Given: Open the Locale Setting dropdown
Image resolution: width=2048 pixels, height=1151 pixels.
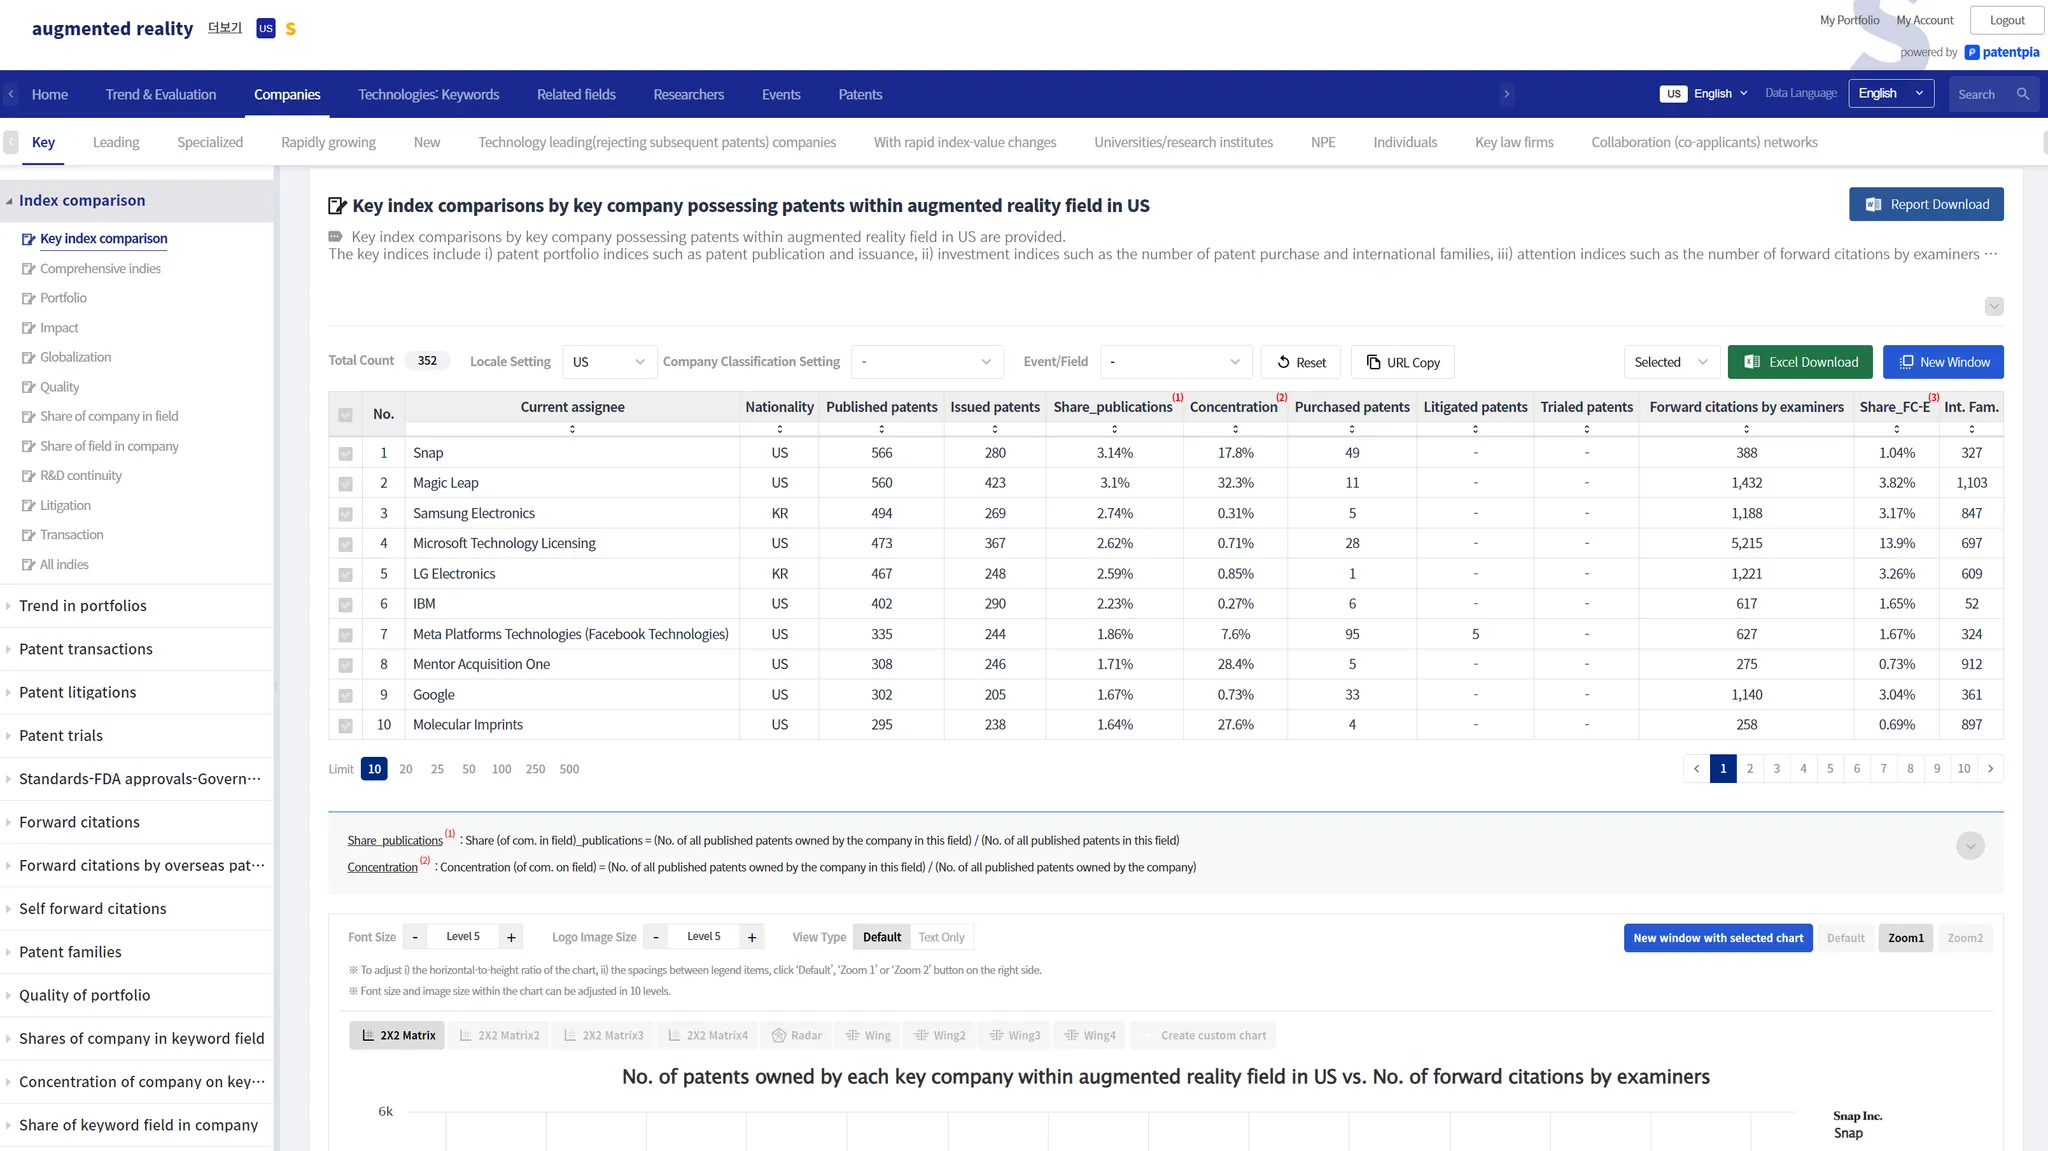Looking at the screenshot, I should pyautogui.click(x=609, y=362).
